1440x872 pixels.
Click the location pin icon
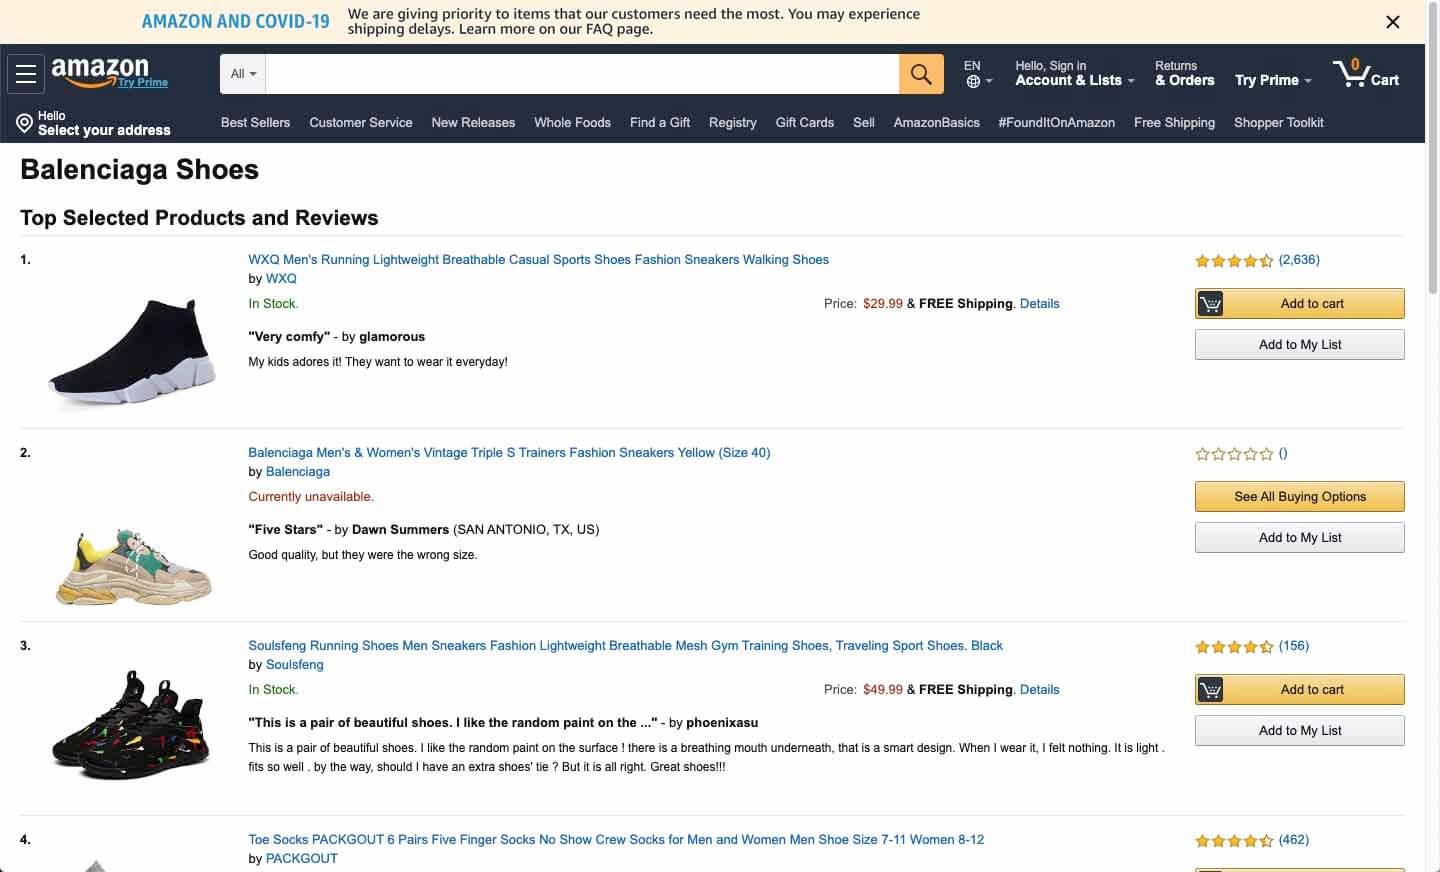(25, 123)
